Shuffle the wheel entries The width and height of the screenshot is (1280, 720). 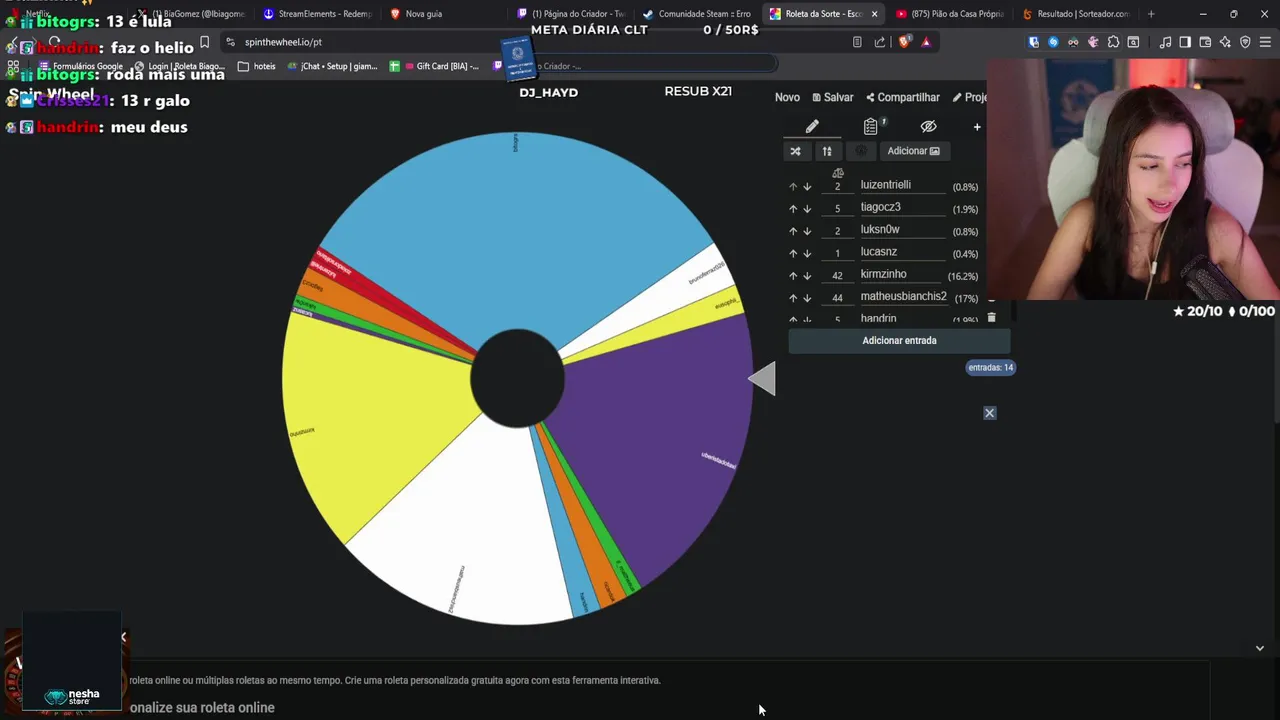coord(795,151)
